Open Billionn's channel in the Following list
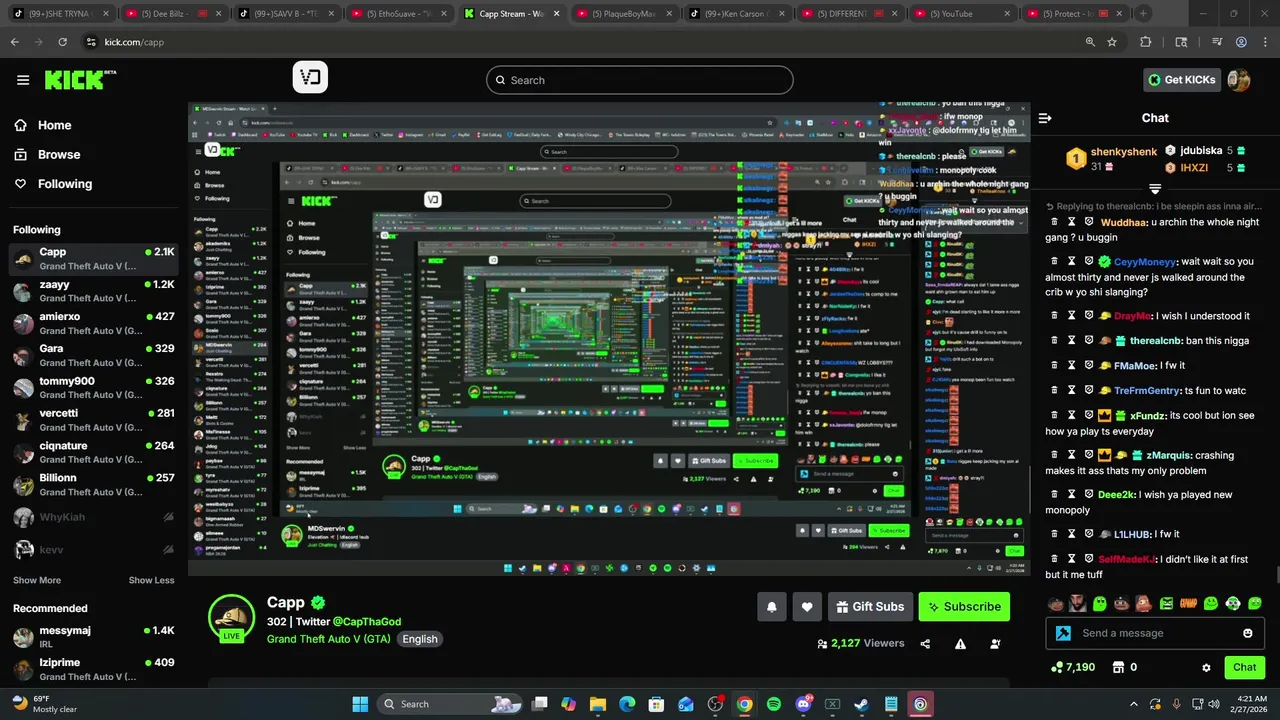The height and width of the screenshot is (720, 1280). [x=93, y=484]
